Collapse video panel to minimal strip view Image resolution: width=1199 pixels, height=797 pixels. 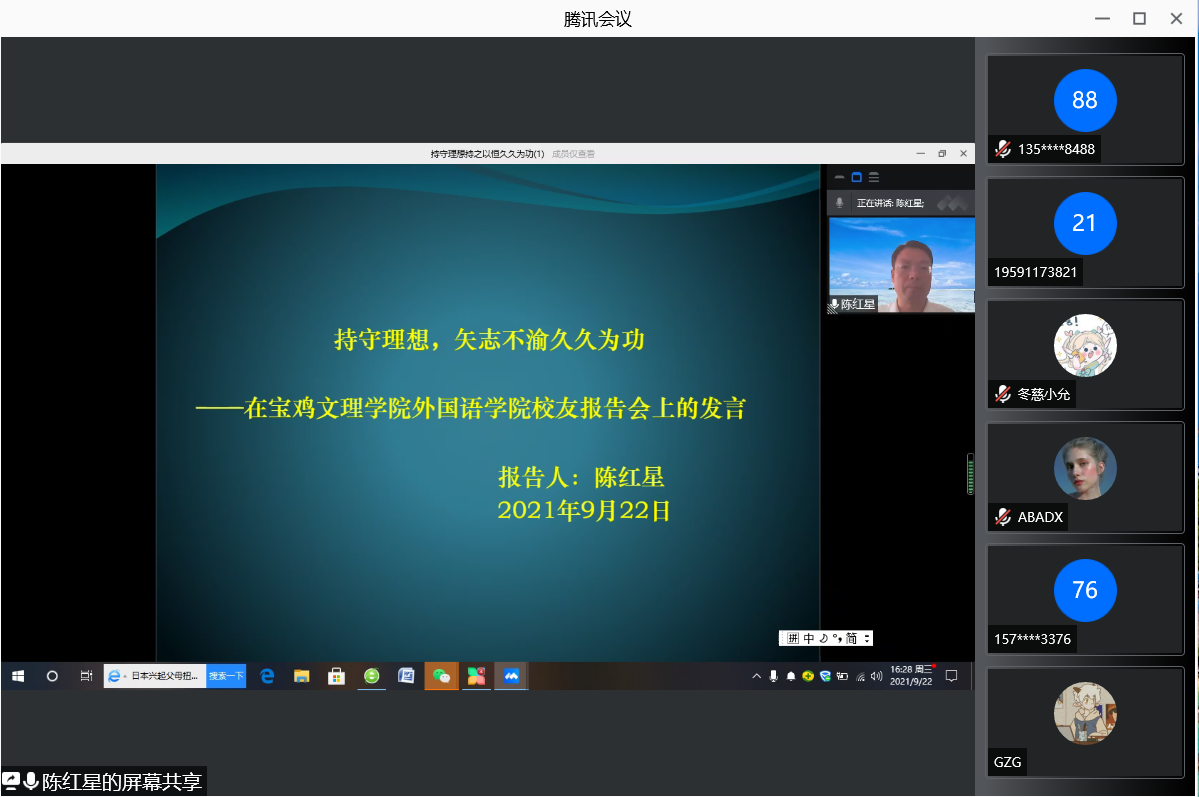pyautogui.click(x=839, y=177)
